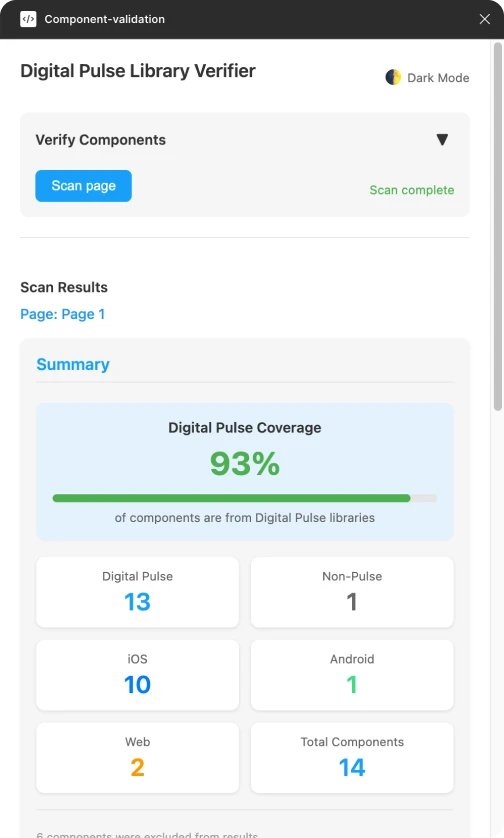Open the Page: Page 1 link
The width and height of the screenshot is (504, 838).
point(63,314)
